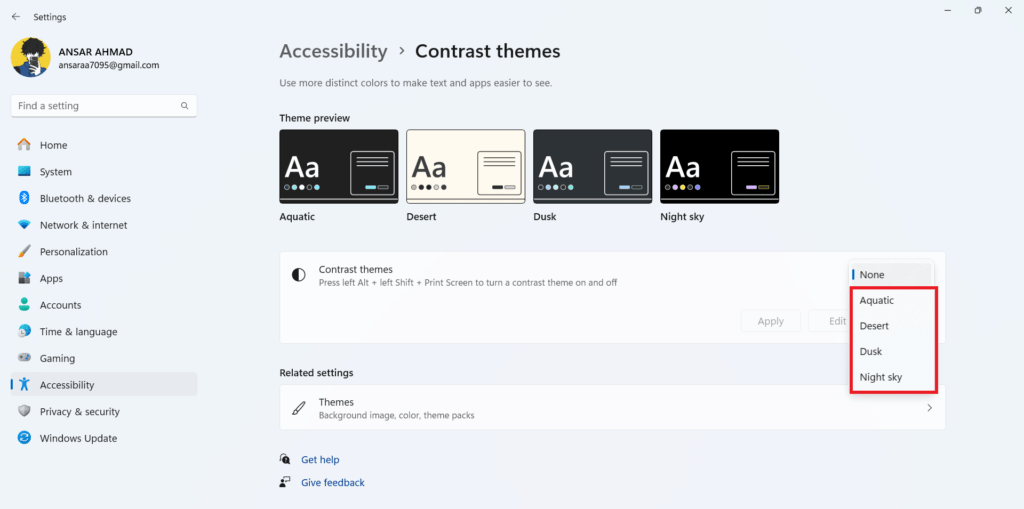The width and height of the screenshot is (1024, 509).
Task: Click Apps label in sidebar
Action: pos(52,278)
